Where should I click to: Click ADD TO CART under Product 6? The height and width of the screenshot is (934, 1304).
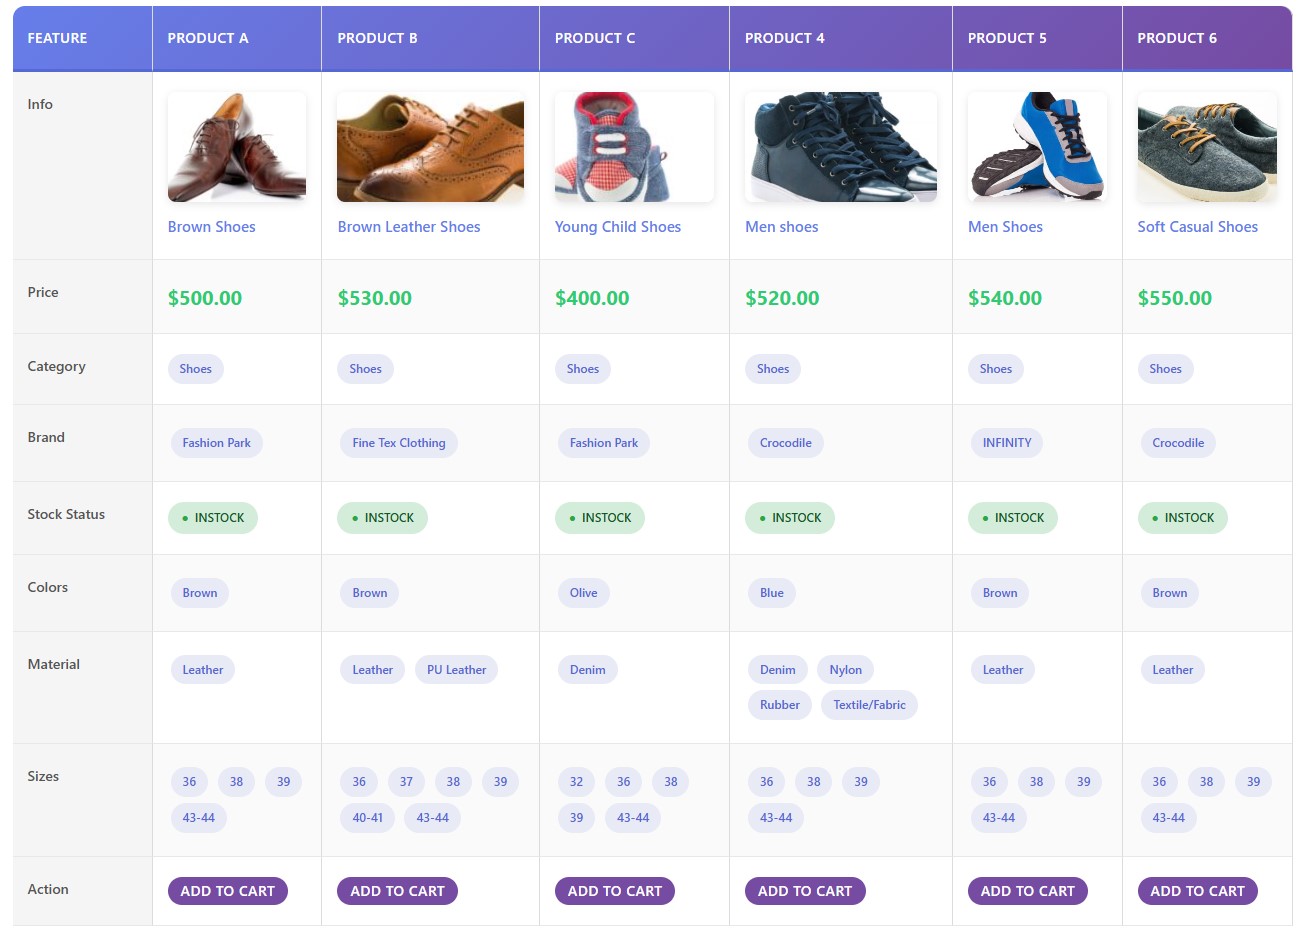(x=1197, y=891)
